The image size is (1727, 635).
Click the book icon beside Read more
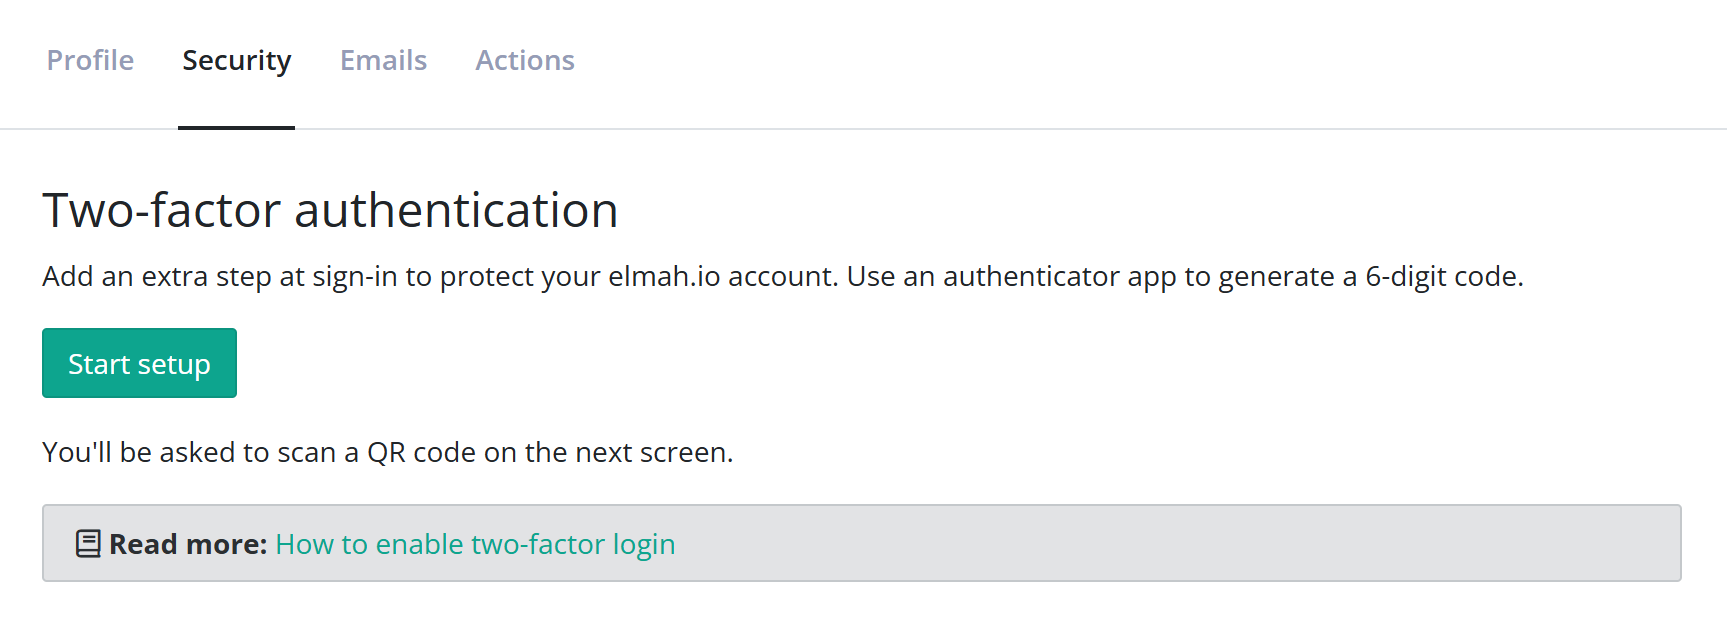[x=88, y=544]
